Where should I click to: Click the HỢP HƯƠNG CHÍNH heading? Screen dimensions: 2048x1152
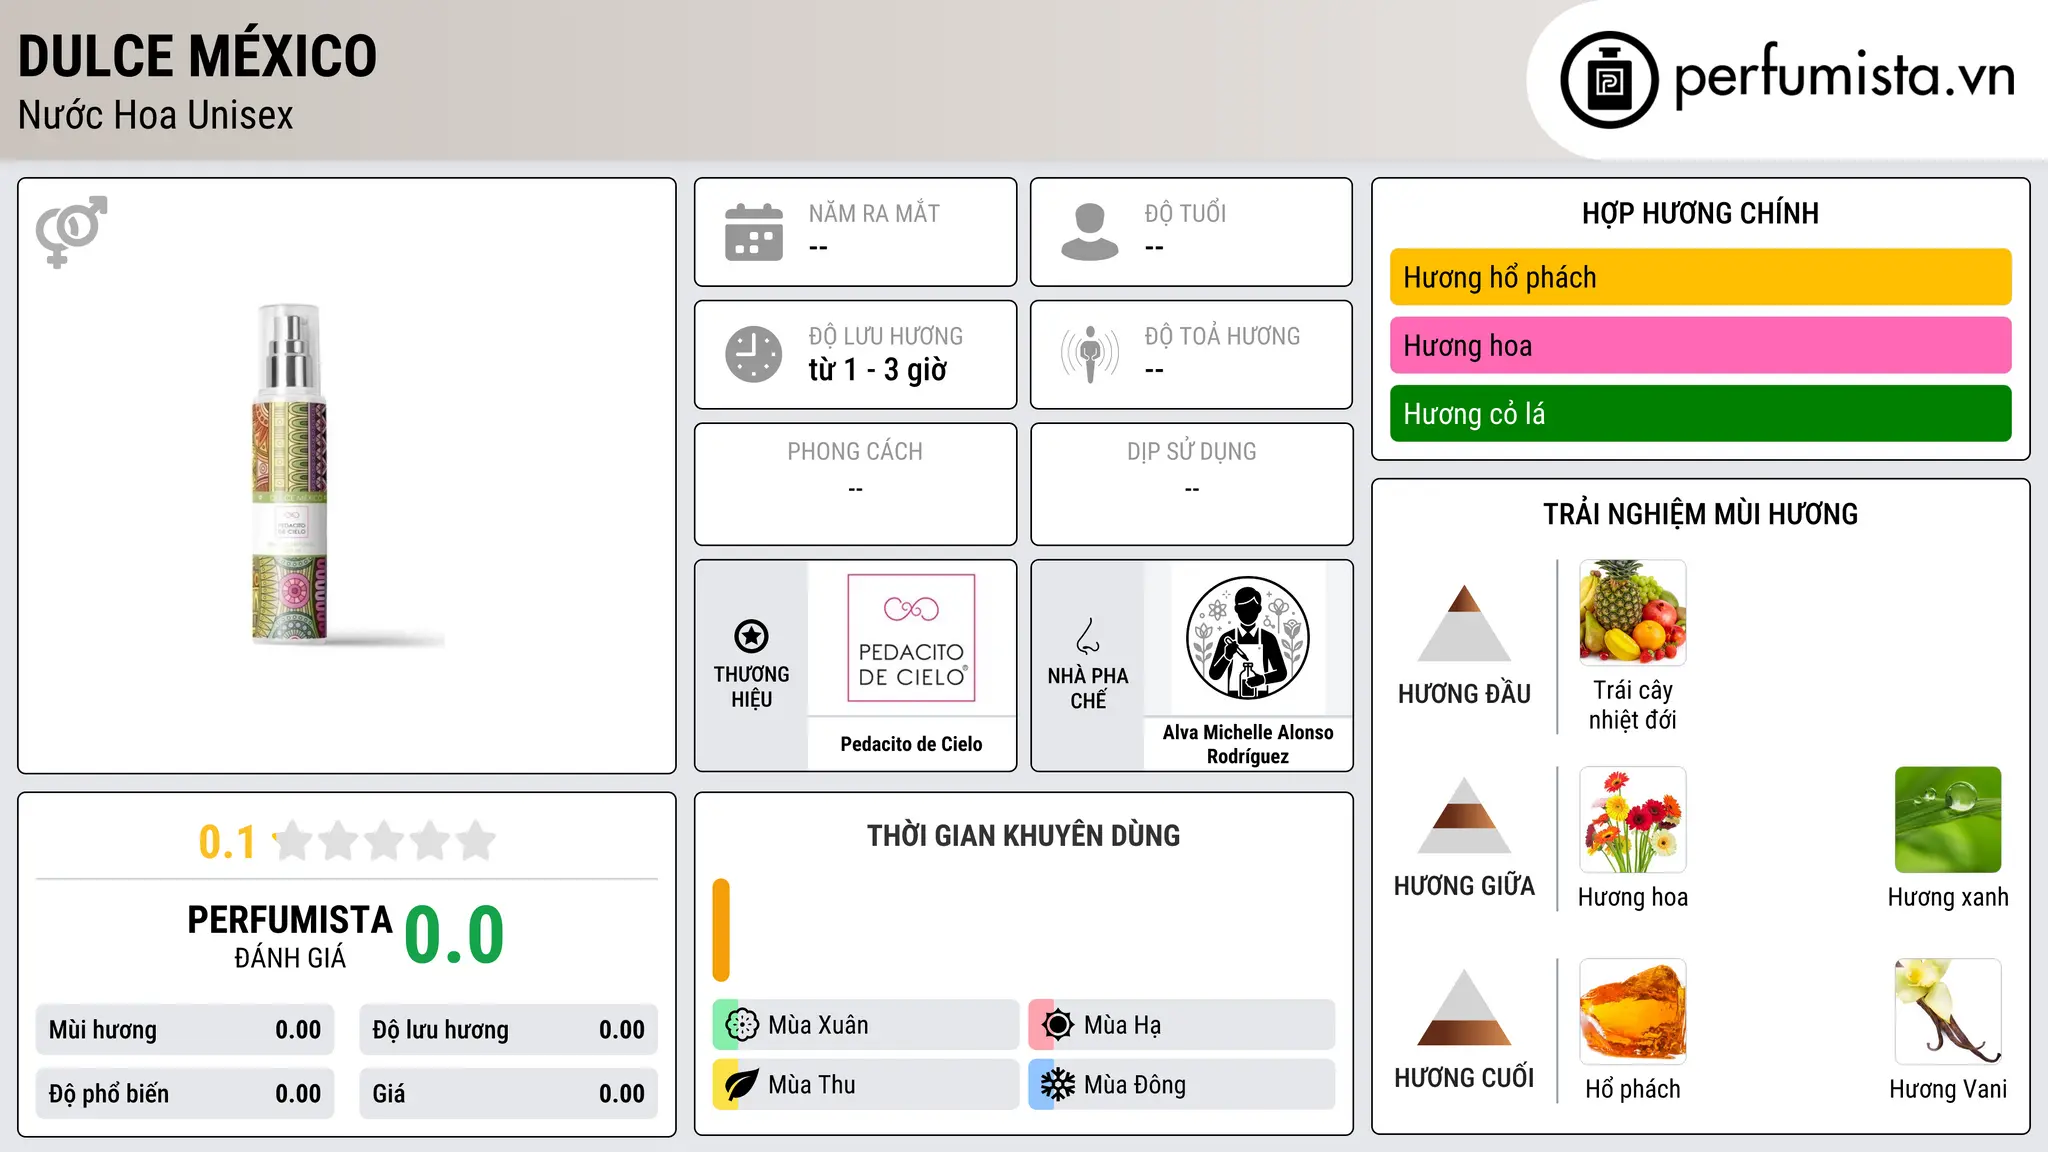coord(1700,213)
